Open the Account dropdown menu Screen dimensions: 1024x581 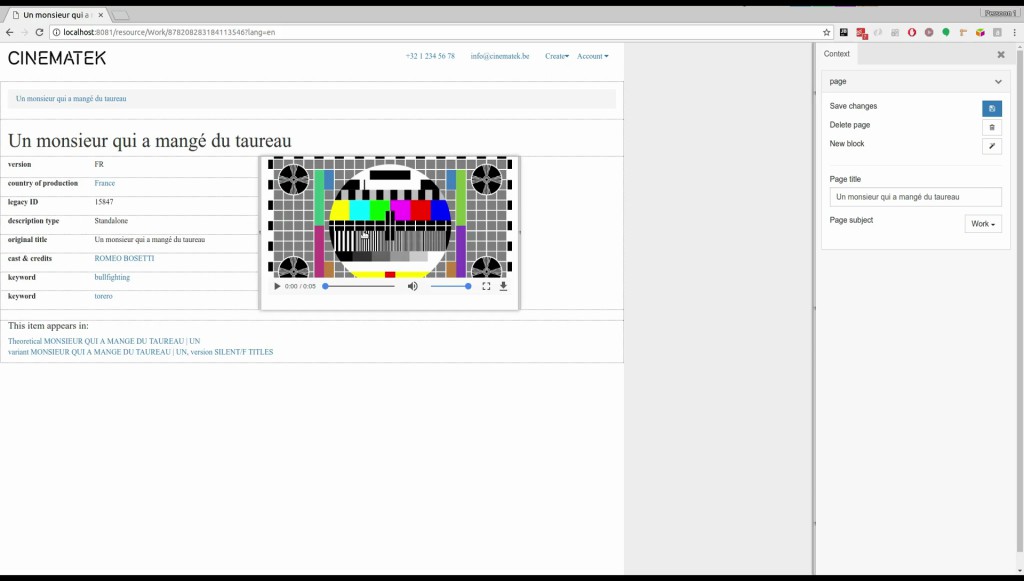pyautogui.click(x=592, y=56)
